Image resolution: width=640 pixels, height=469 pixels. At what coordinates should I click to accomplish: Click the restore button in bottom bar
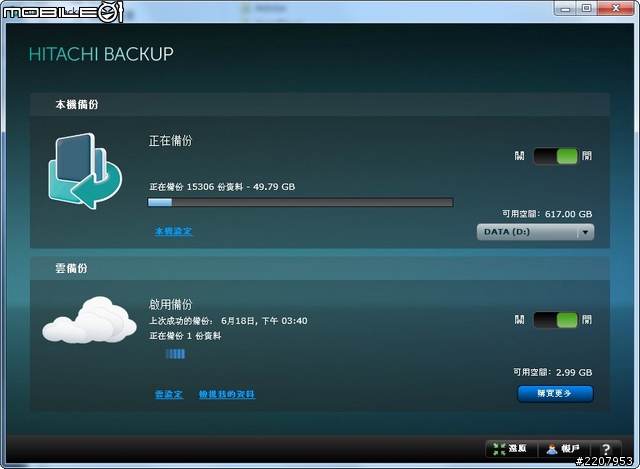tap(511, 449)
